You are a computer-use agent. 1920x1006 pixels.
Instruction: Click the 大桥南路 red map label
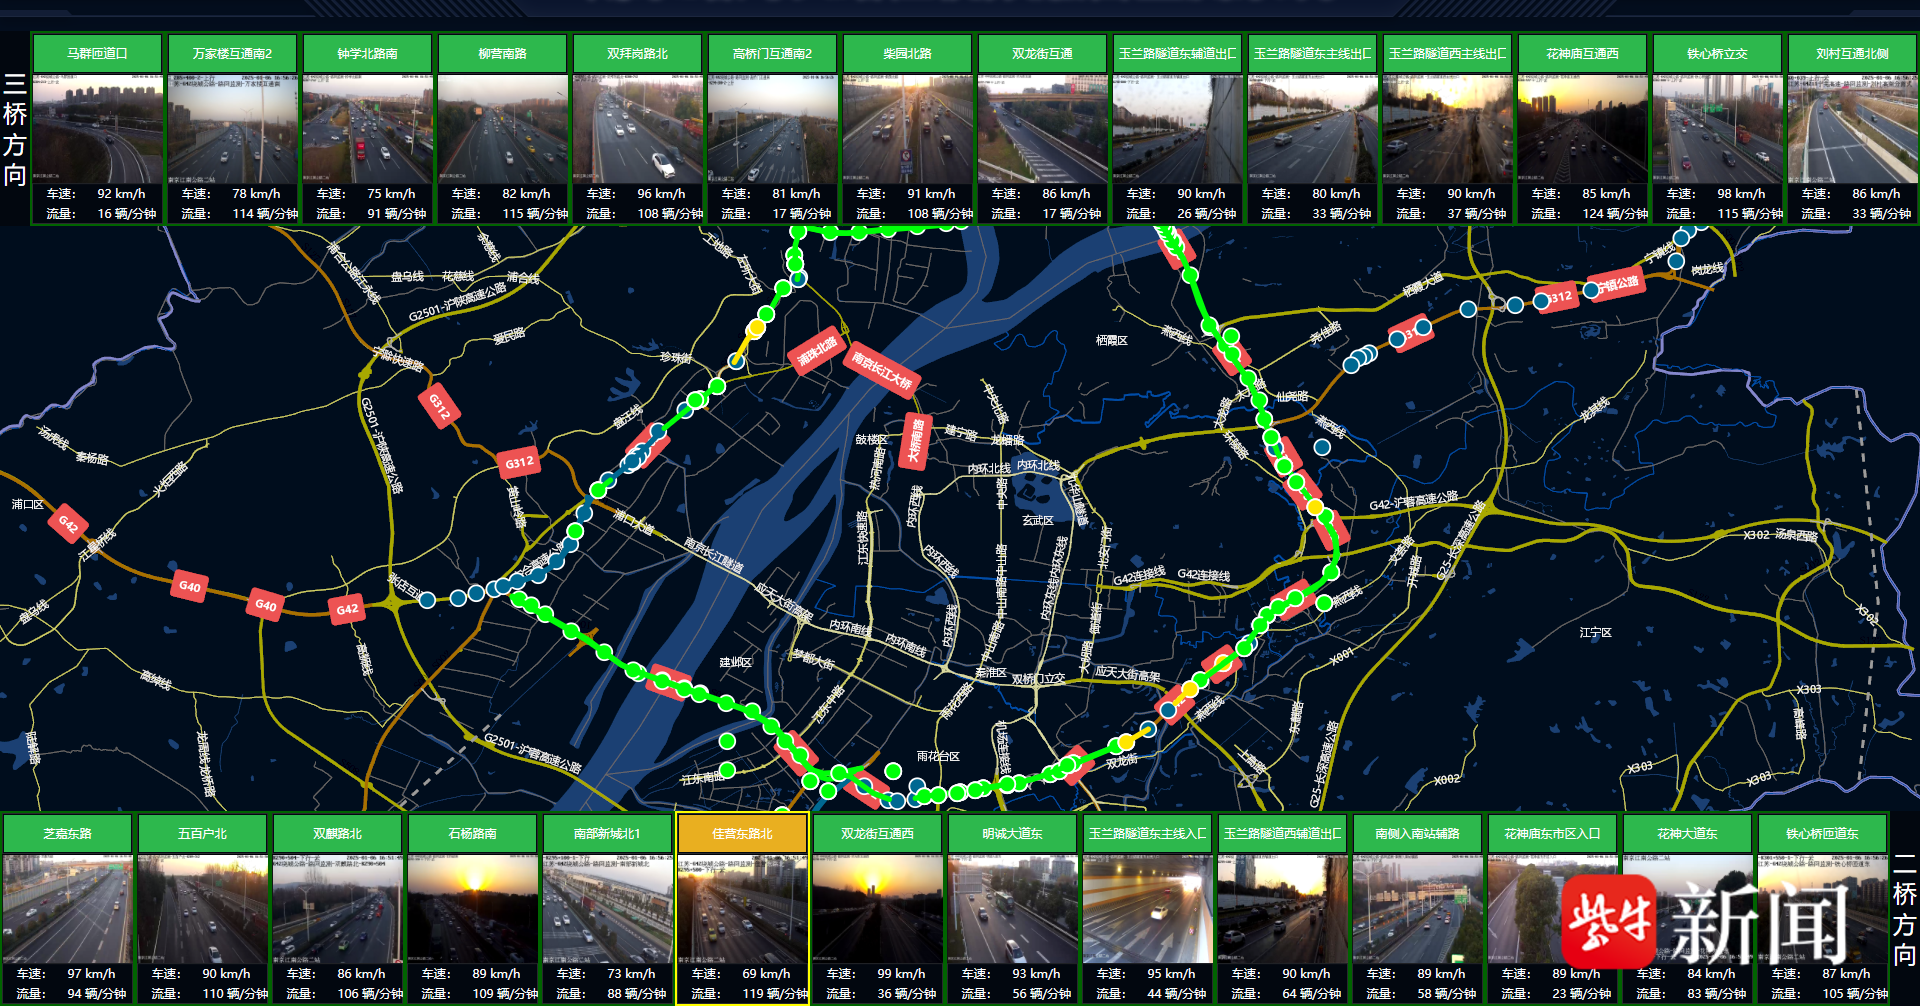point(915,441)
